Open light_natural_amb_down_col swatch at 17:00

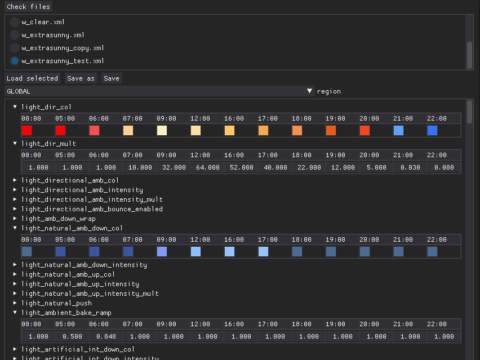coord(263,252)
